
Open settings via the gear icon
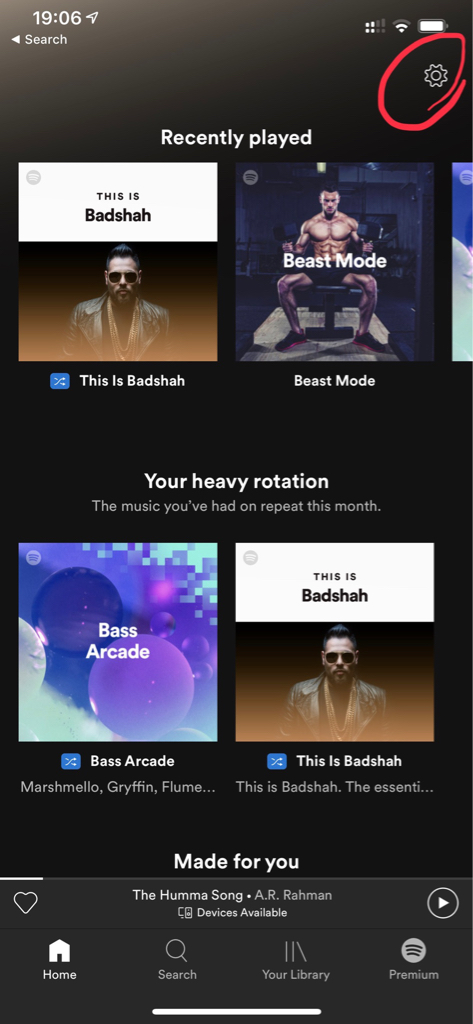coord(435,76)
